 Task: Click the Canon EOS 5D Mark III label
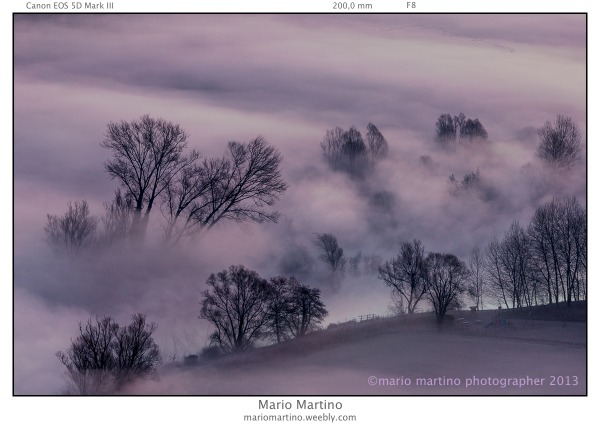point(69,6)
